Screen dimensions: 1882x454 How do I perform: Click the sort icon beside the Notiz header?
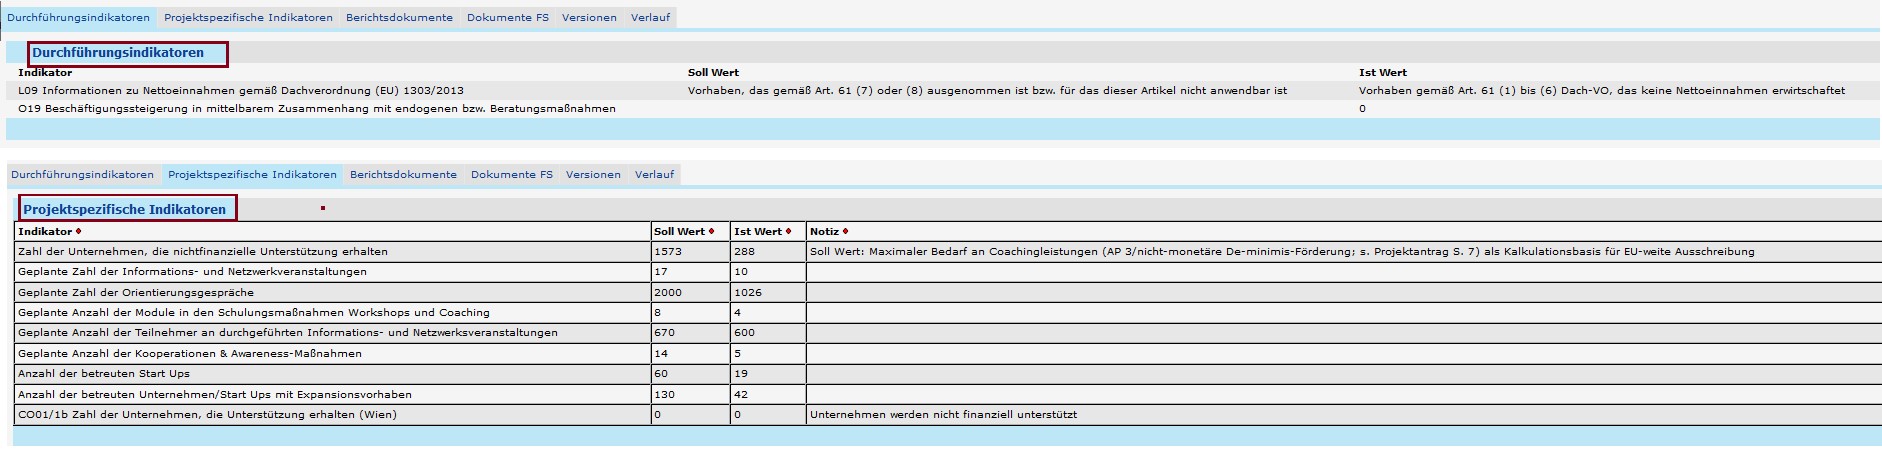click(846, 232)
